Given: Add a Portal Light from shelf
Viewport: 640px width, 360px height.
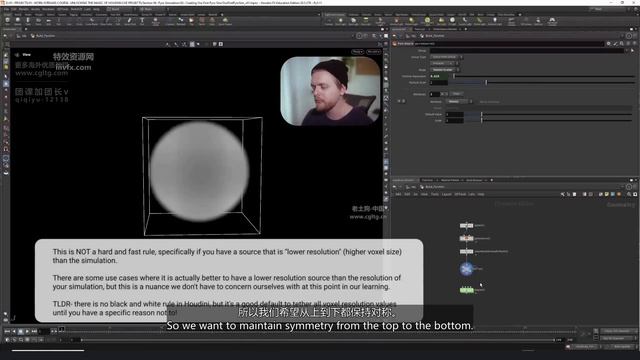Looking at the screenshot, I should tap(481, 21).
